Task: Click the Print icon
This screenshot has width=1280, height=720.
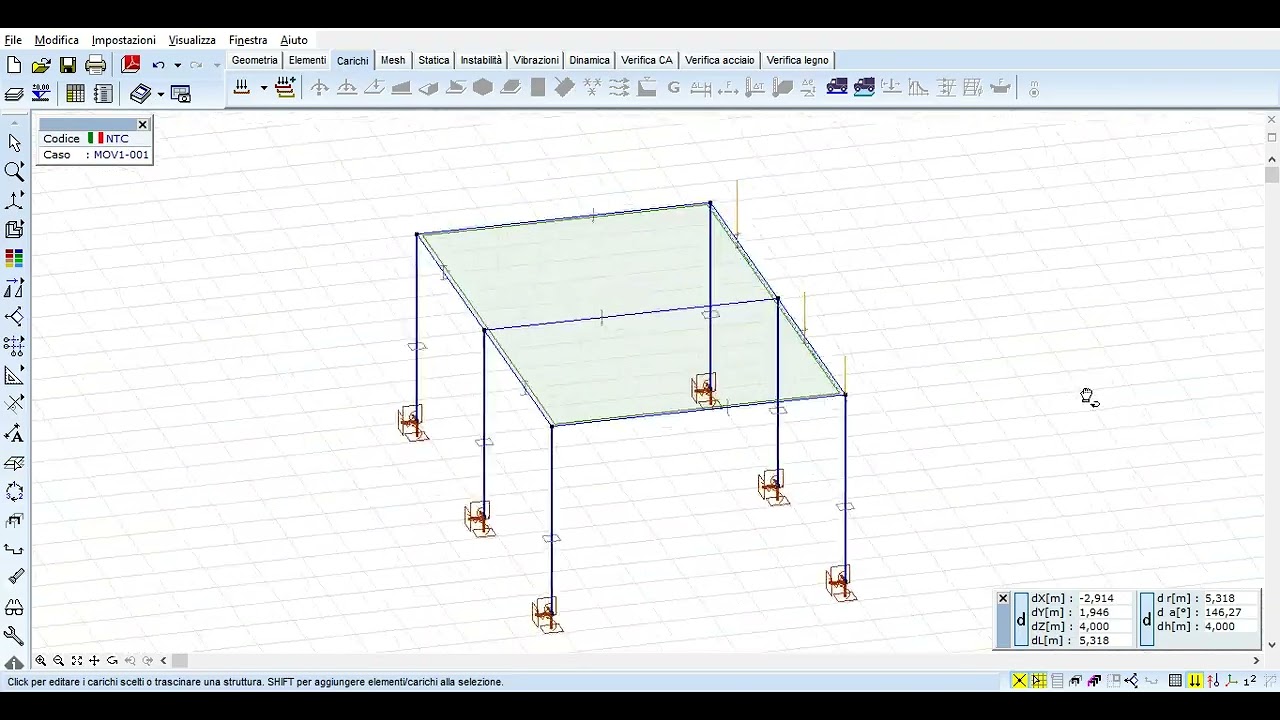Action: click(95, 65)
